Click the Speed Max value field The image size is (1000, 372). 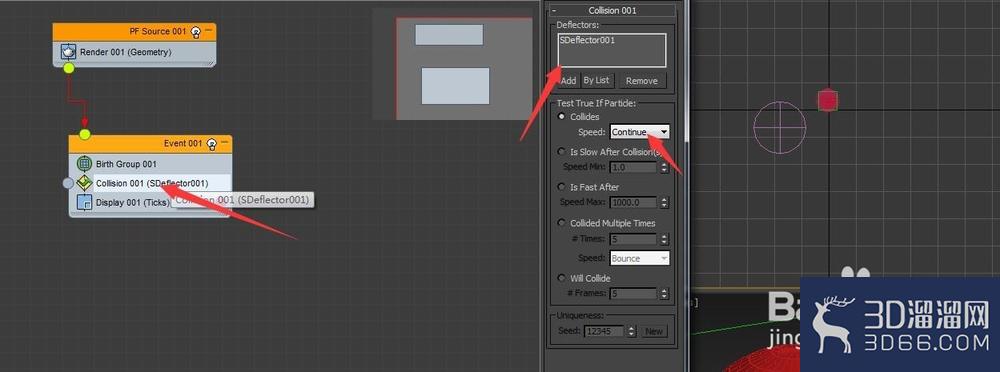[633, 202]
